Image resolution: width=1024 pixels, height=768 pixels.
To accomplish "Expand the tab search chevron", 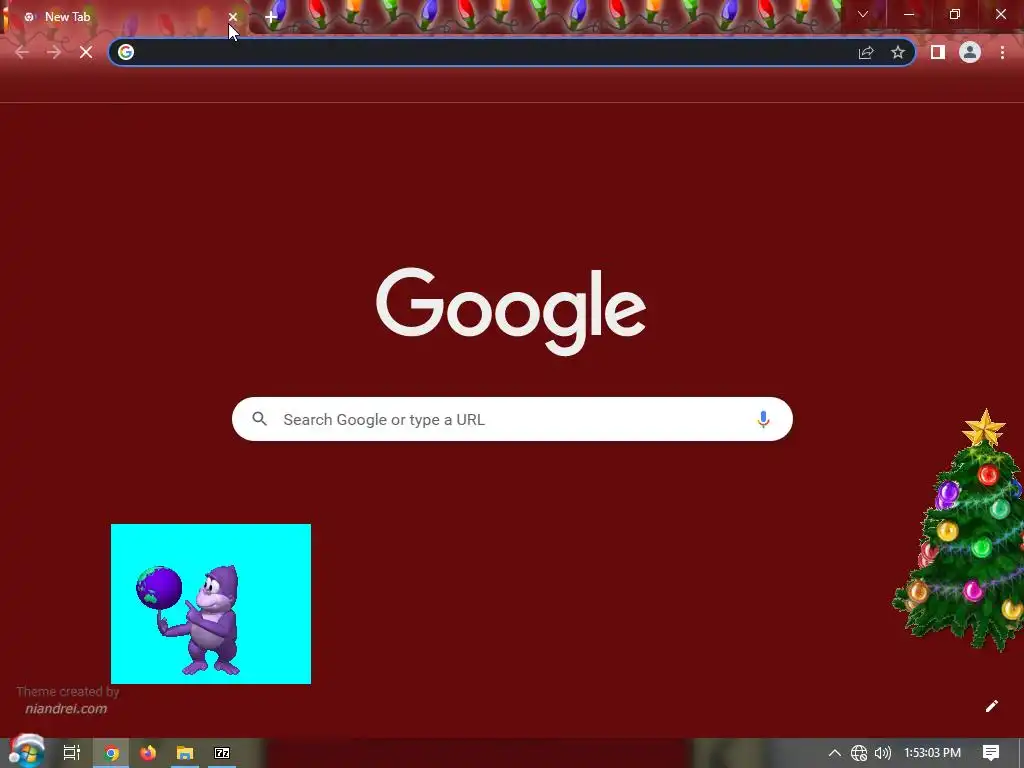I will pyautogui.click(x=863, y=14).
